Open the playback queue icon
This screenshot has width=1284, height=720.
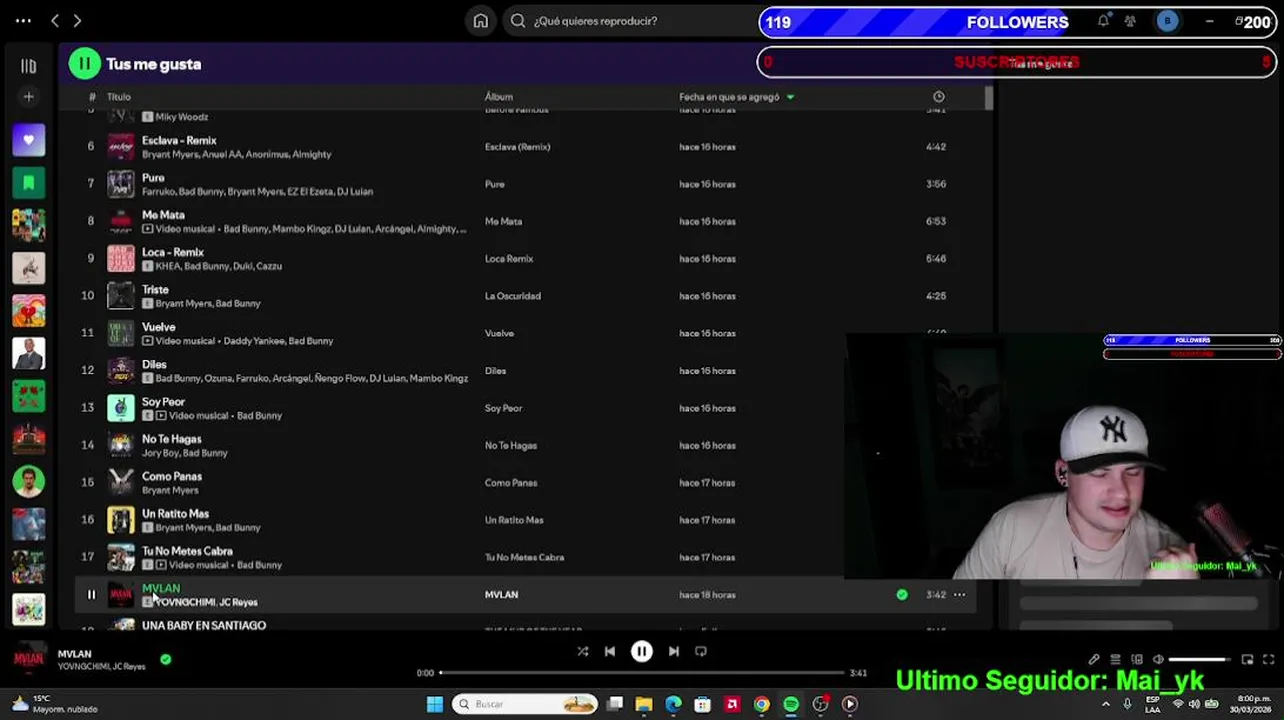click(1115, 660)
